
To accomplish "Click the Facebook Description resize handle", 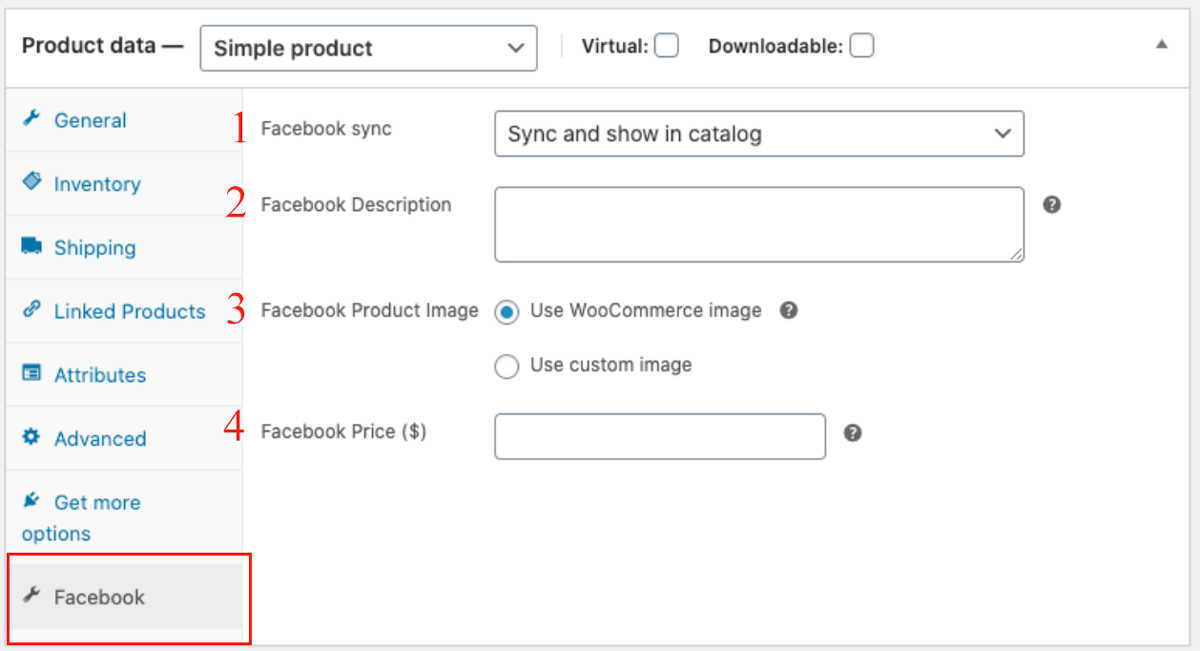I will tap(1016, 254).
